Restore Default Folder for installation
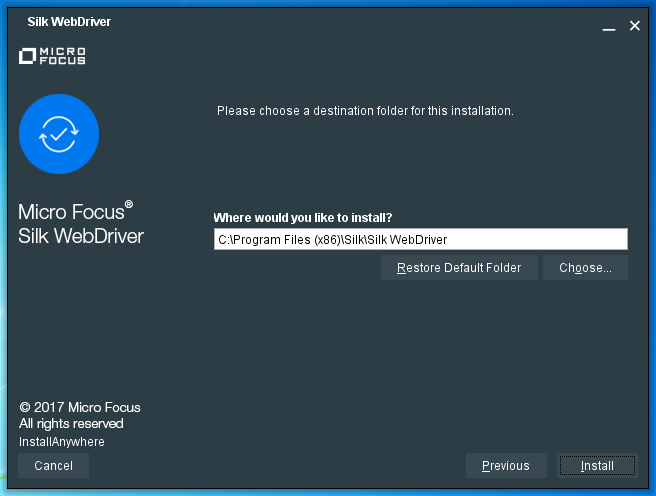The height and width of the screenshot is (496, 656). point(459,268)
